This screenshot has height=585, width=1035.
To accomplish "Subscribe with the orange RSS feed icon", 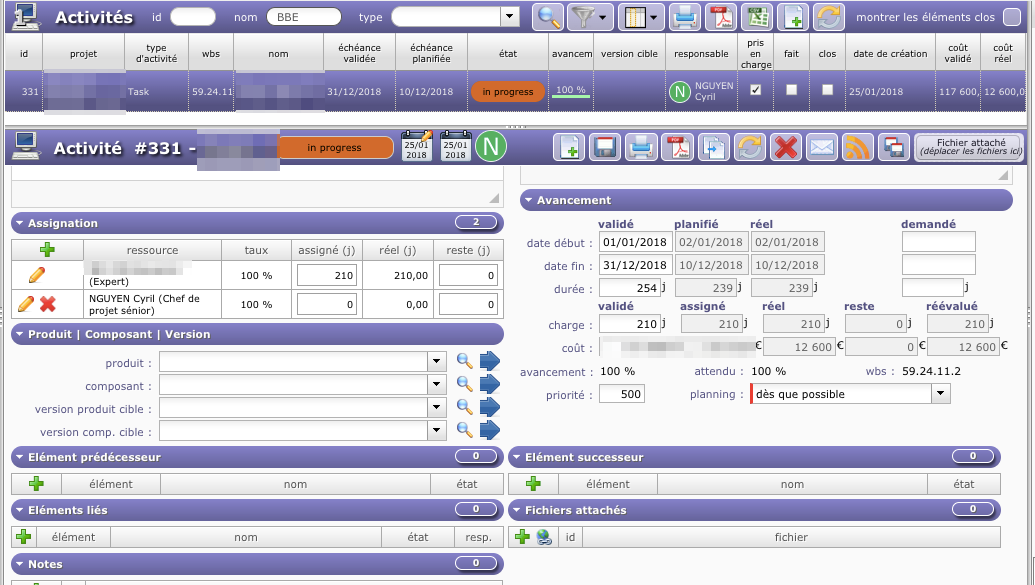I will click(857, 147).
